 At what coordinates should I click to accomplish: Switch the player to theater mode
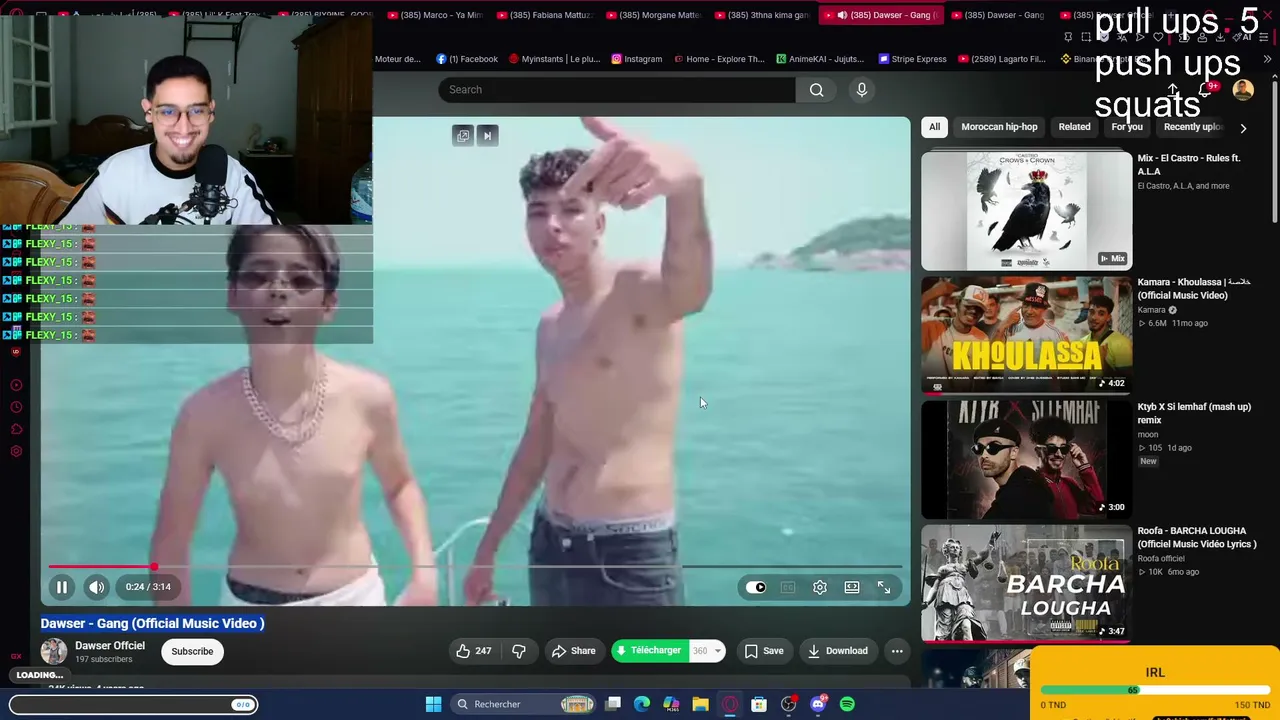[x=852, y=587]
